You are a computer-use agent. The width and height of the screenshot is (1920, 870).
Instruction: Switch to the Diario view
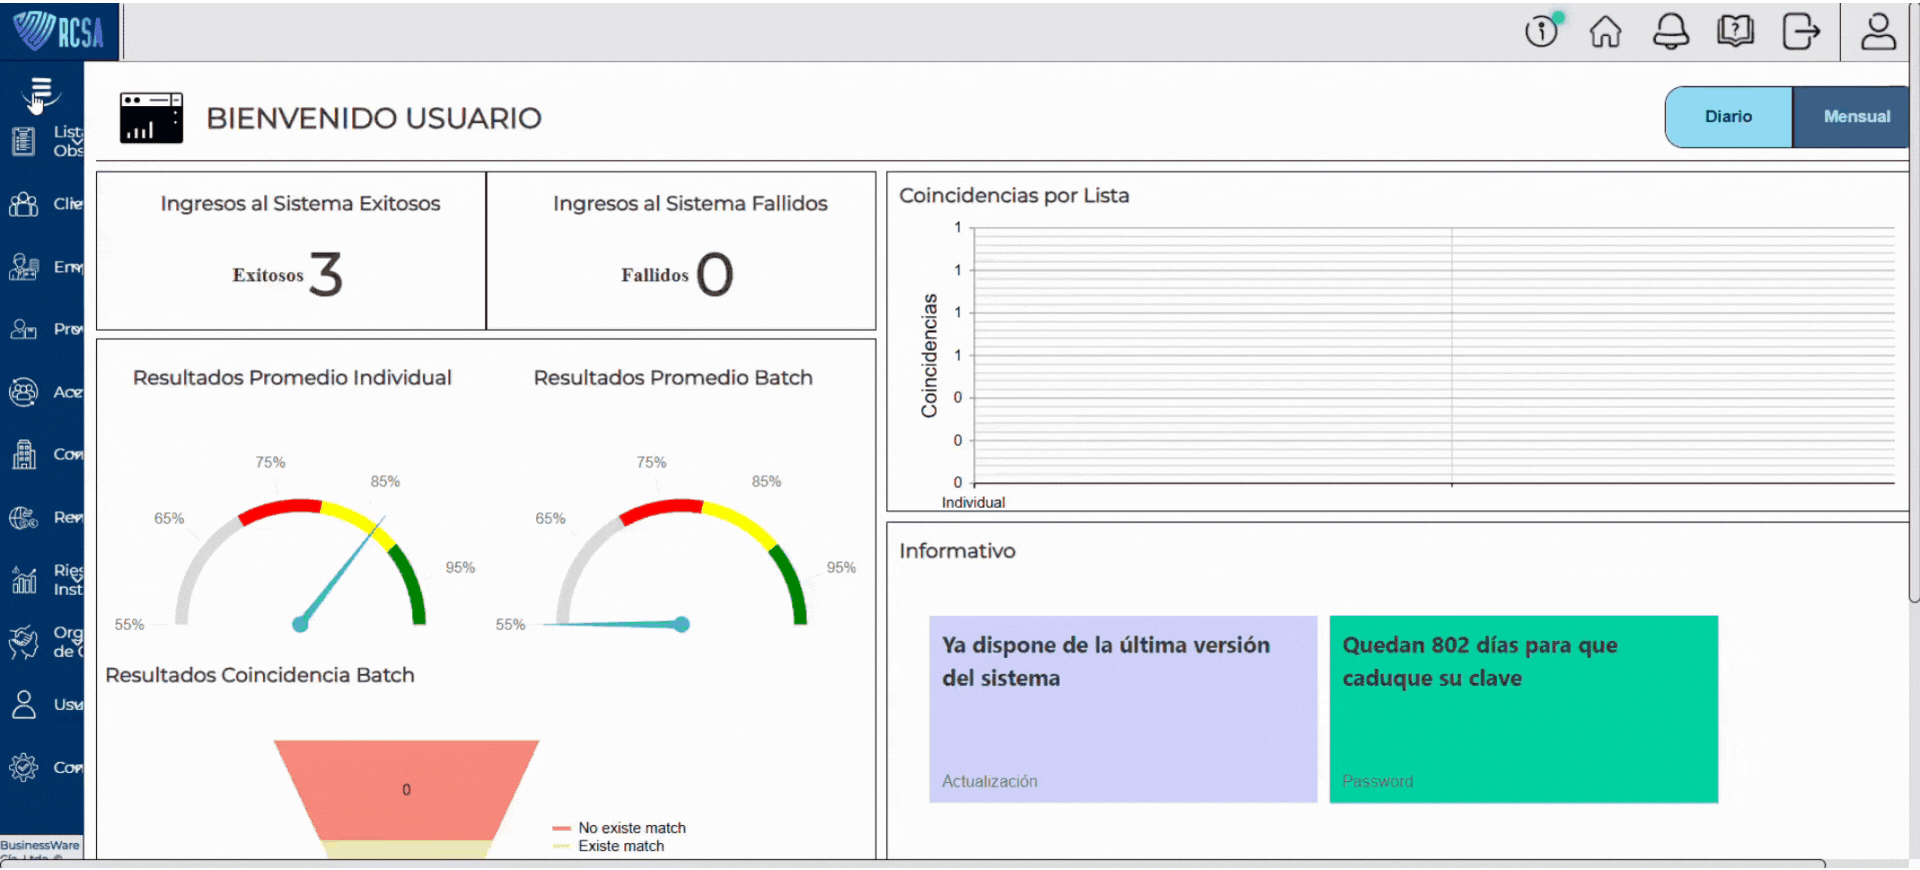[1728, 117]
